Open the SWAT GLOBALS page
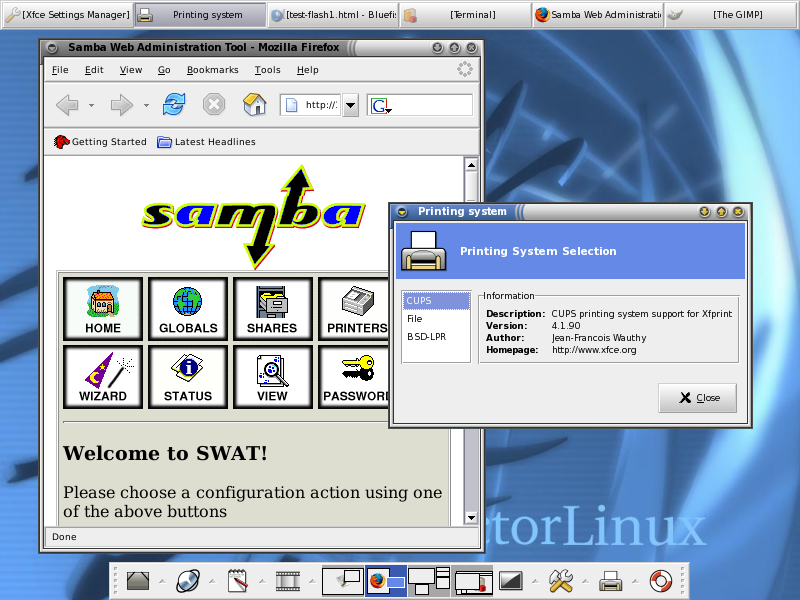Viewport: 800px width, 600px height. pyautogui.click(x=188, y=309)
